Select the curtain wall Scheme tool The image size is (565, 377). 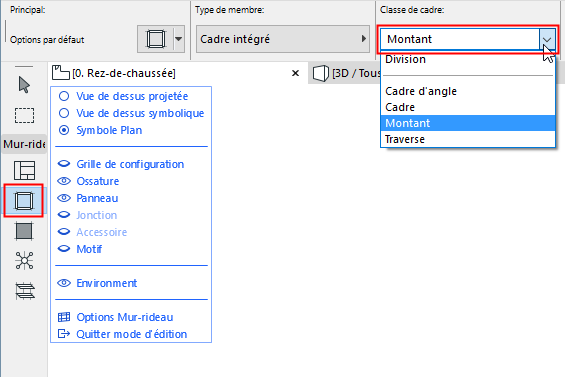click(x=24, y=170)
